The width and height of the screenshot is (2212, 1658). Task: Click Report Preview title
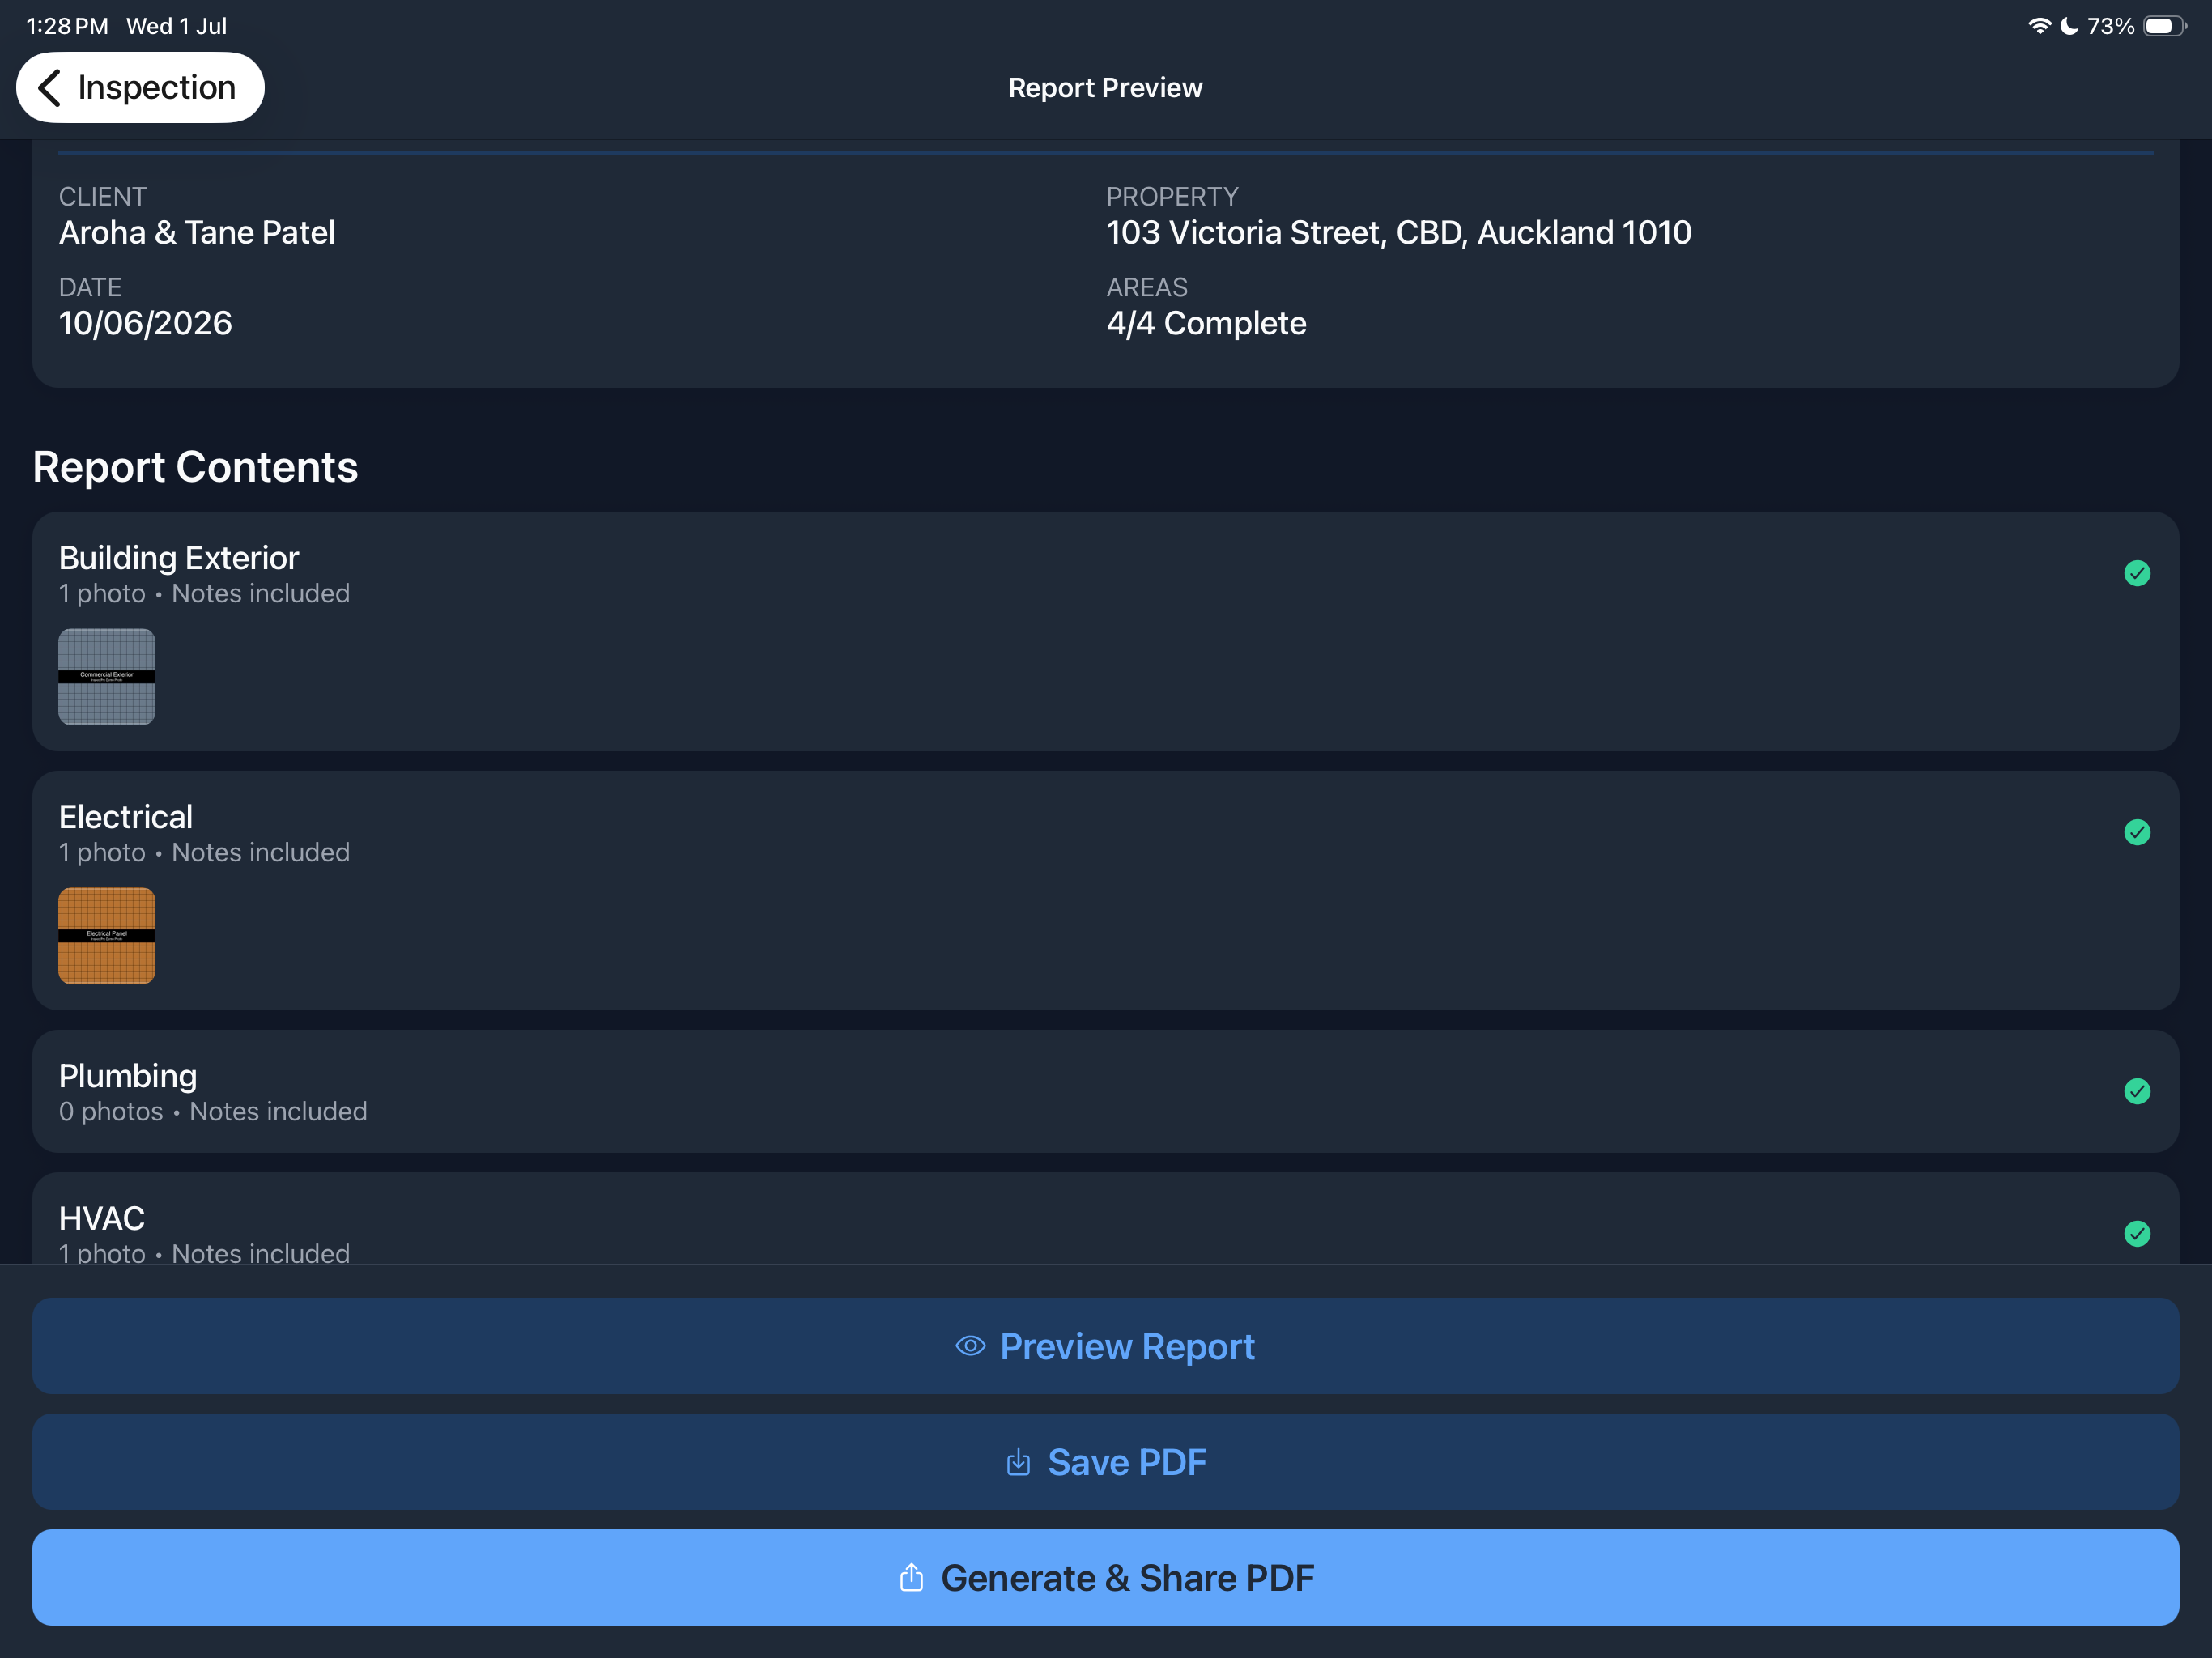point(1105,88)
